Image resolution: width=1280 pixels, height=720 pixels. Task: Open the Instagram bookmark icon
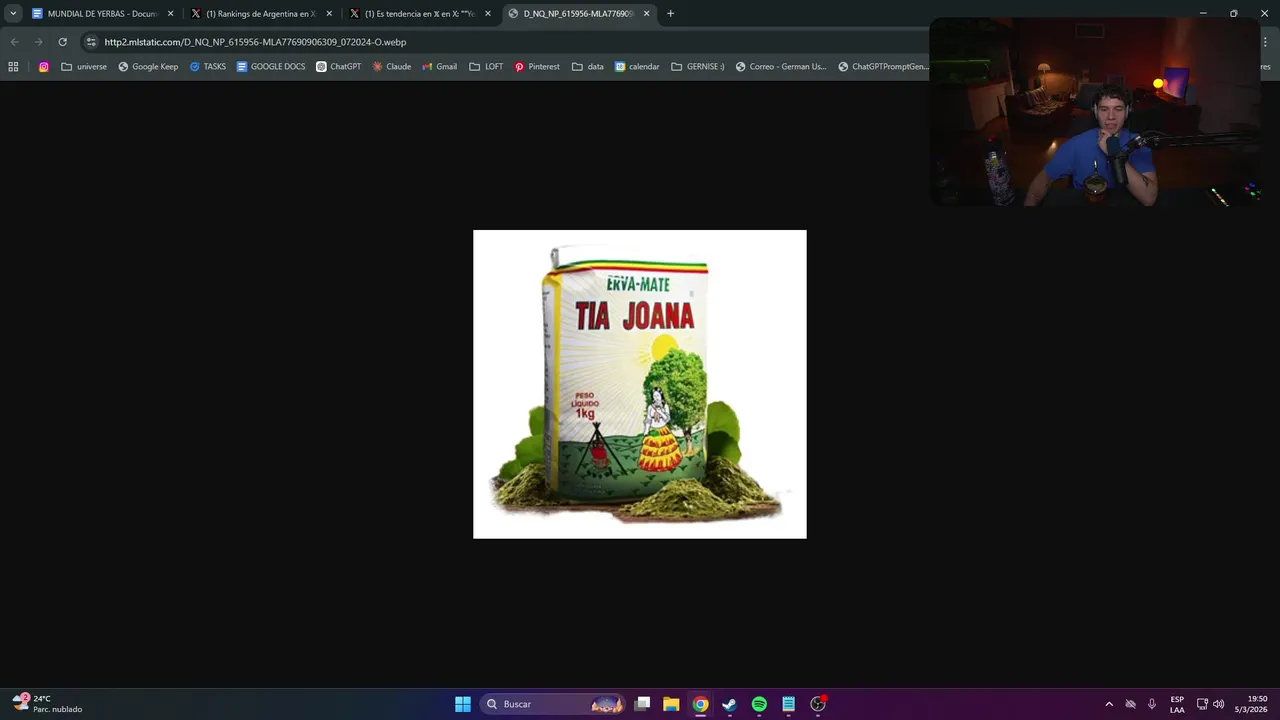point(44,67)
